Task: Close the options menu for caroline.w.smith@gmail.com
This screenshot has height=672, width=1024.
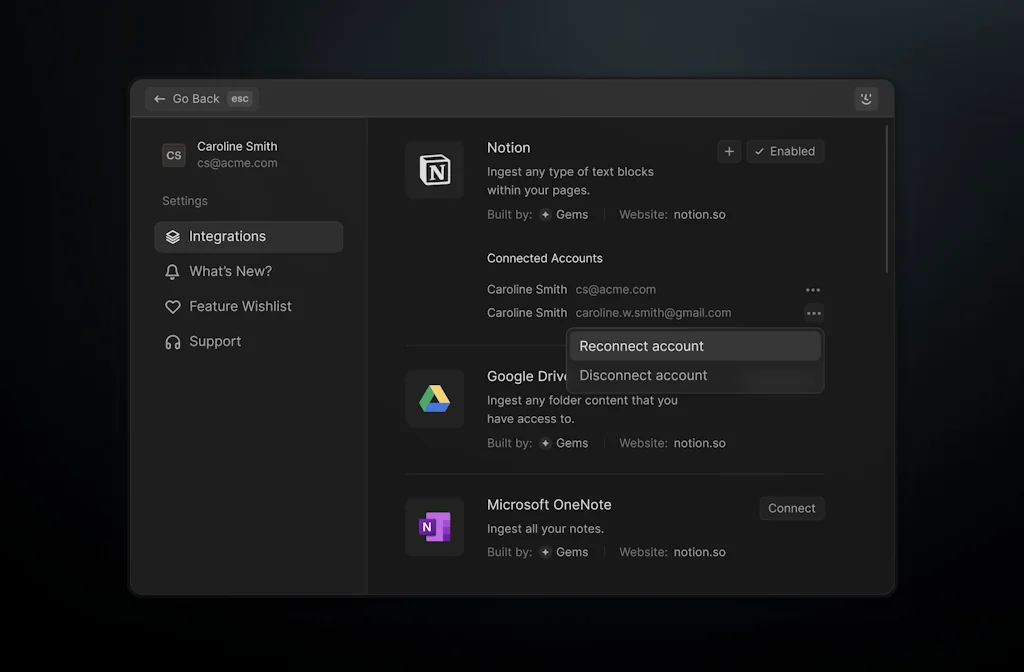Action: coord(813,313)
